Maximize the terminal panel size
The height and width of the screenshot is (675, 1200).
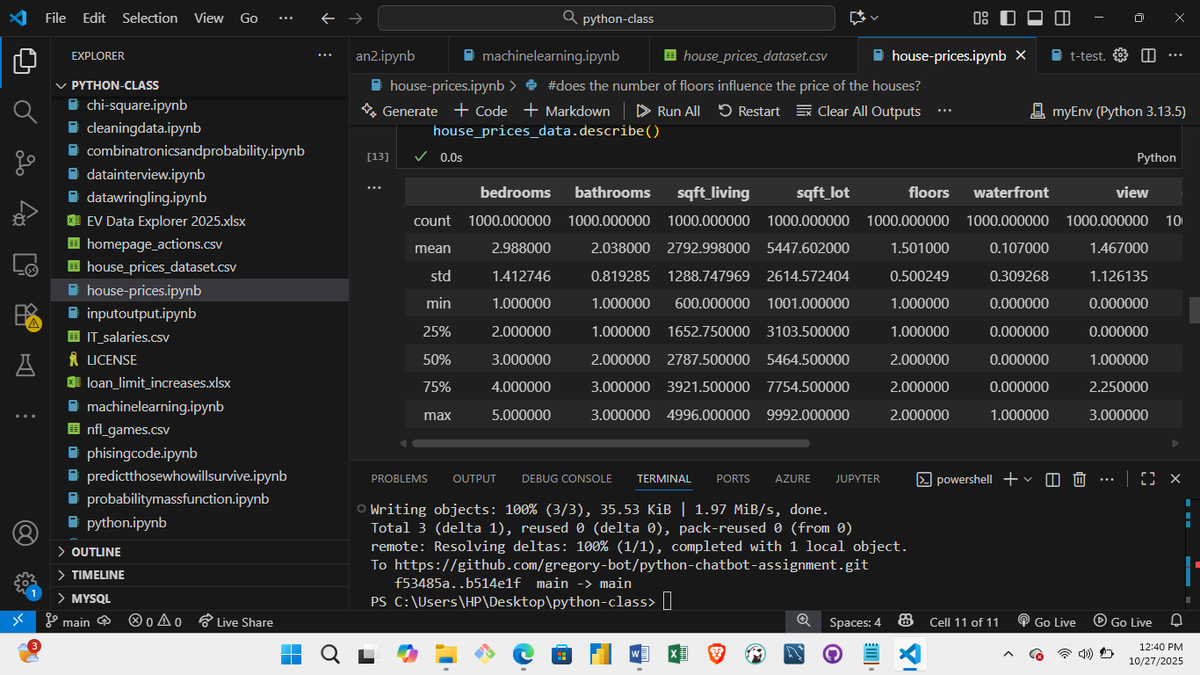pos(1149,479)
